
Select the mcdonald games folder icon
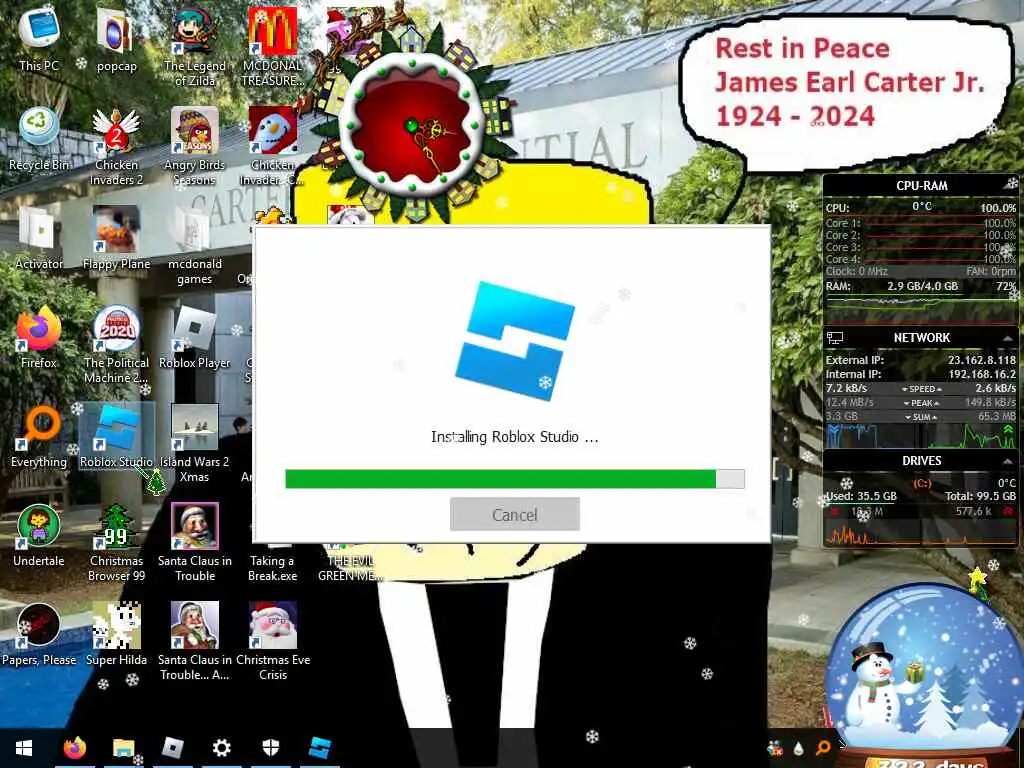[x=195, y=244]
